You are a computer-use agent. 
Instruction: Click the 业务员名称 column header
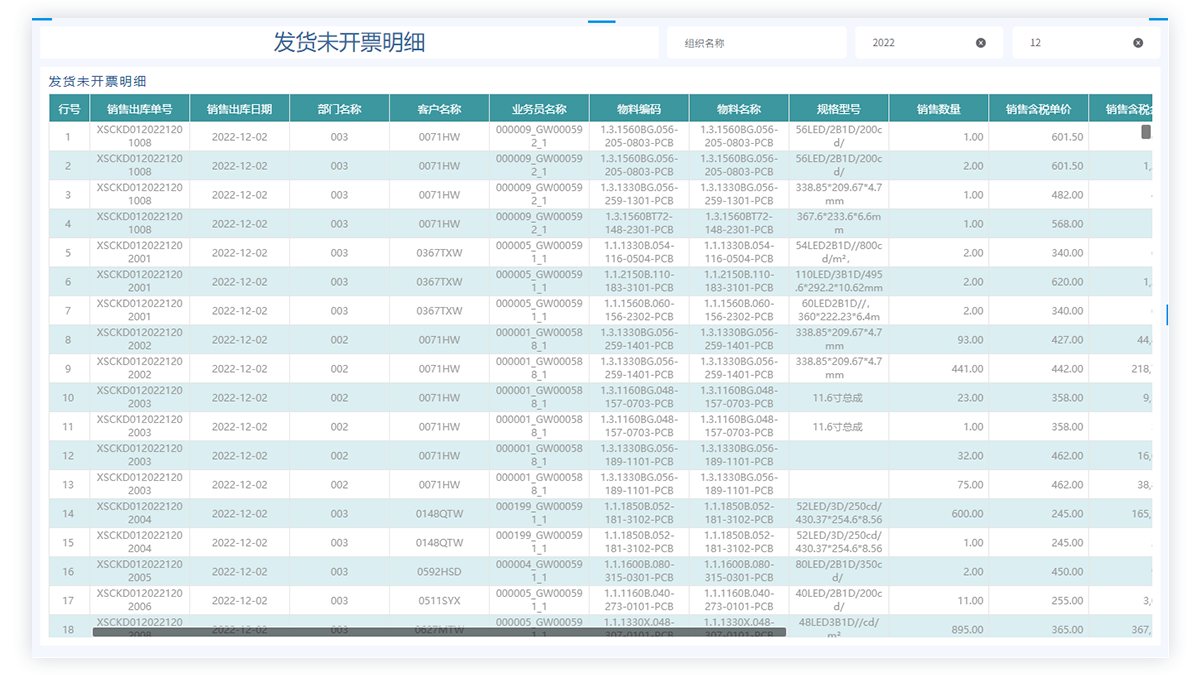pos(539,109)
